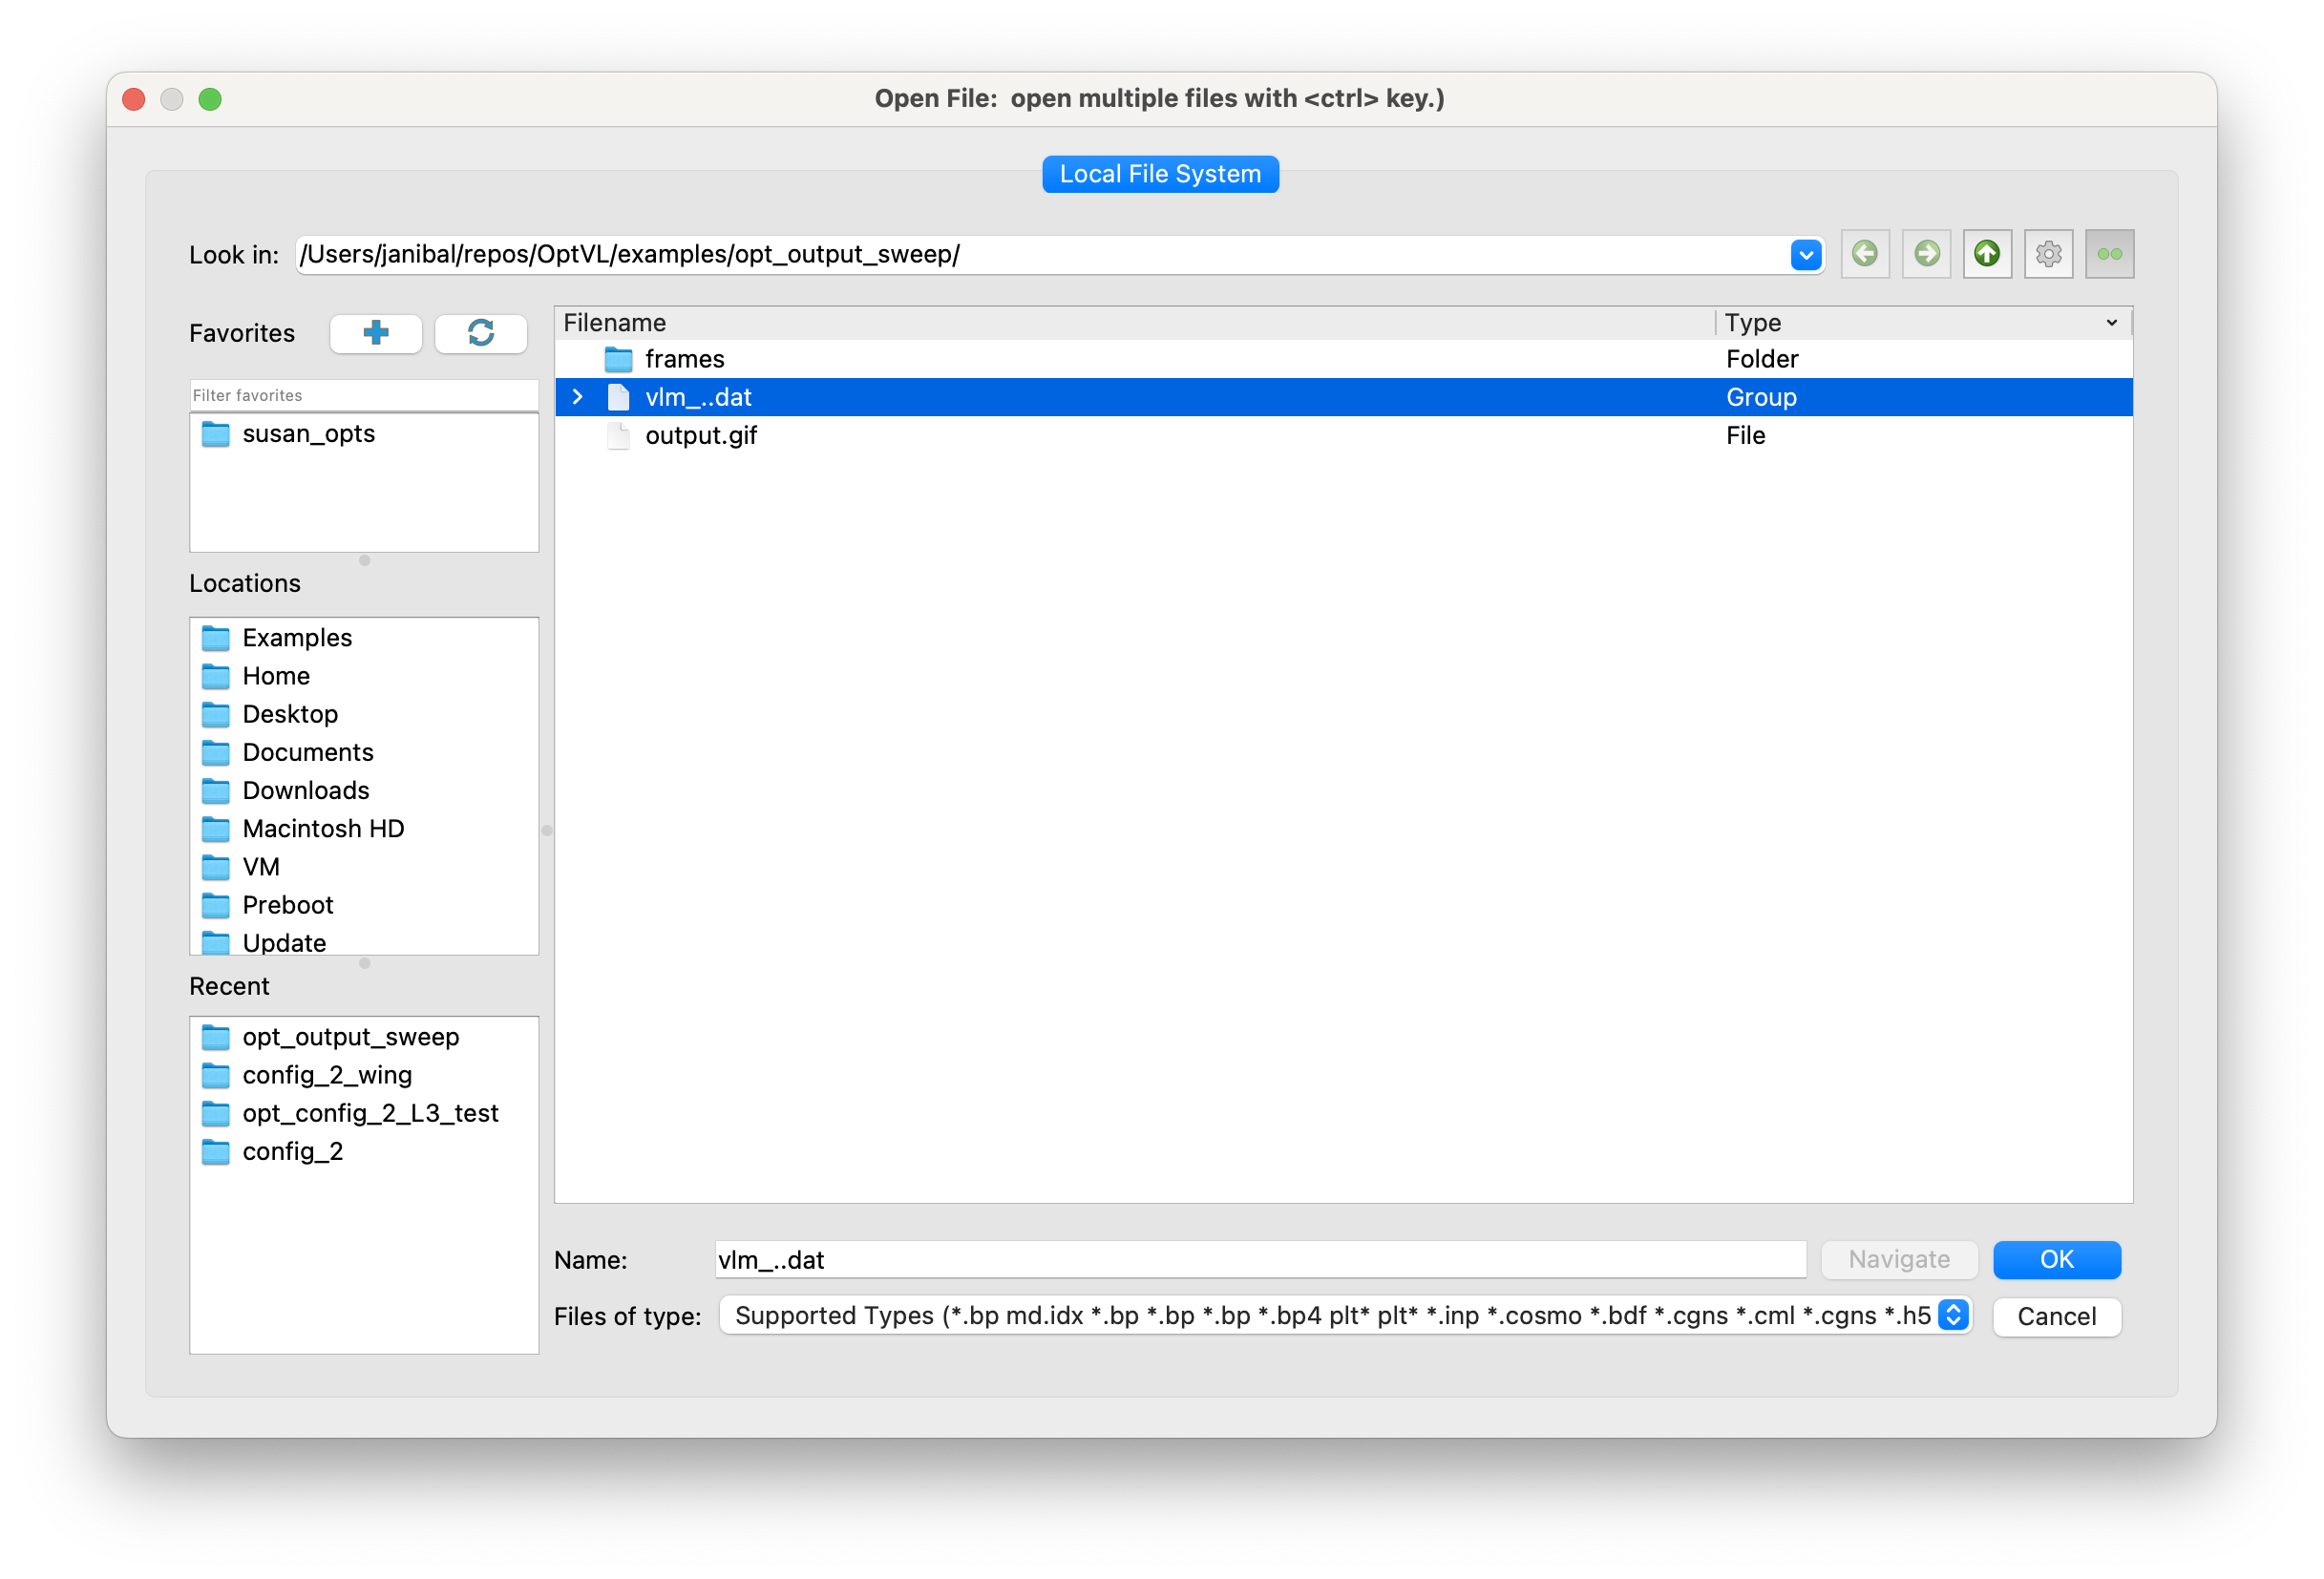Sort by the Filename column header
This screenshot has height=1579, width=2324.
[x=1134, y=323]
